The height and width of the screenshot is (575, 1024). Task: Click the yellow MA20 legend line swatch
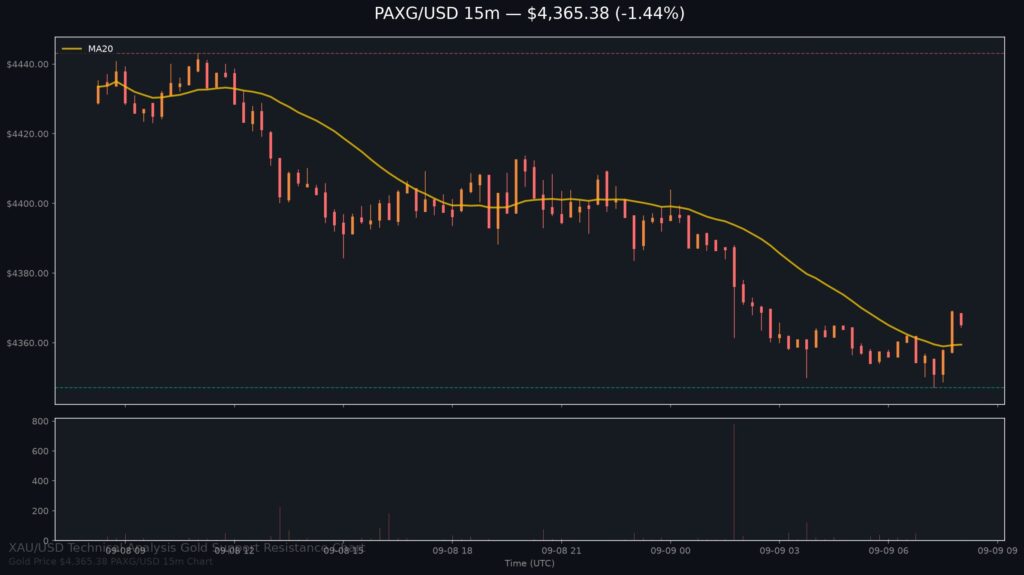72,49
